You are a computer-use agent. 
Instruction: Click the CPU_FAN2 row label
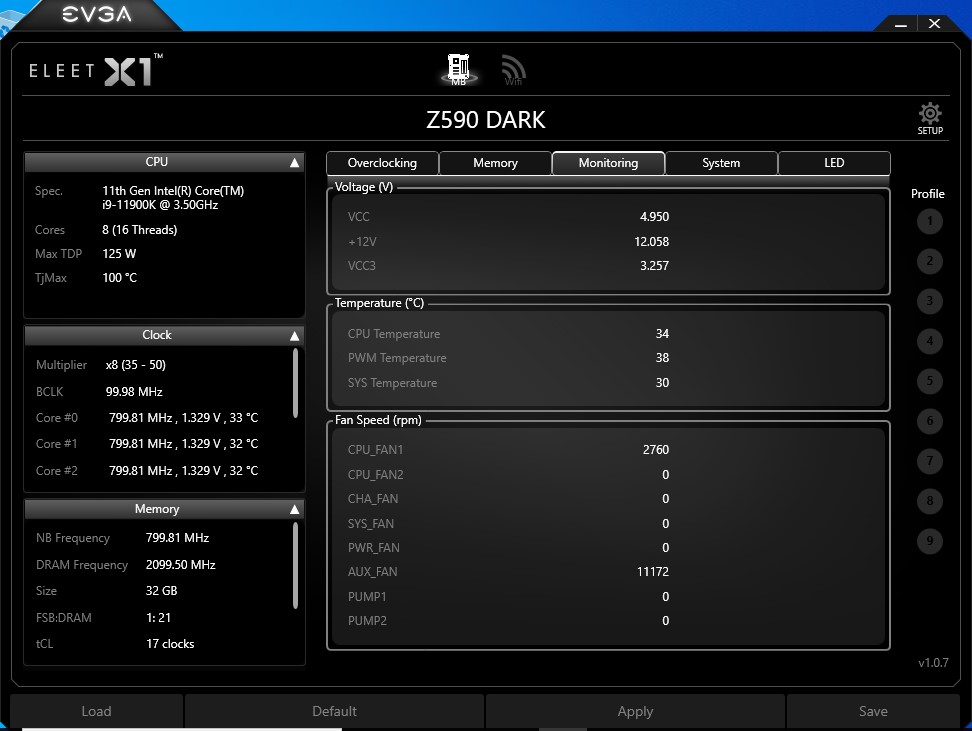(x=376, y=474)
